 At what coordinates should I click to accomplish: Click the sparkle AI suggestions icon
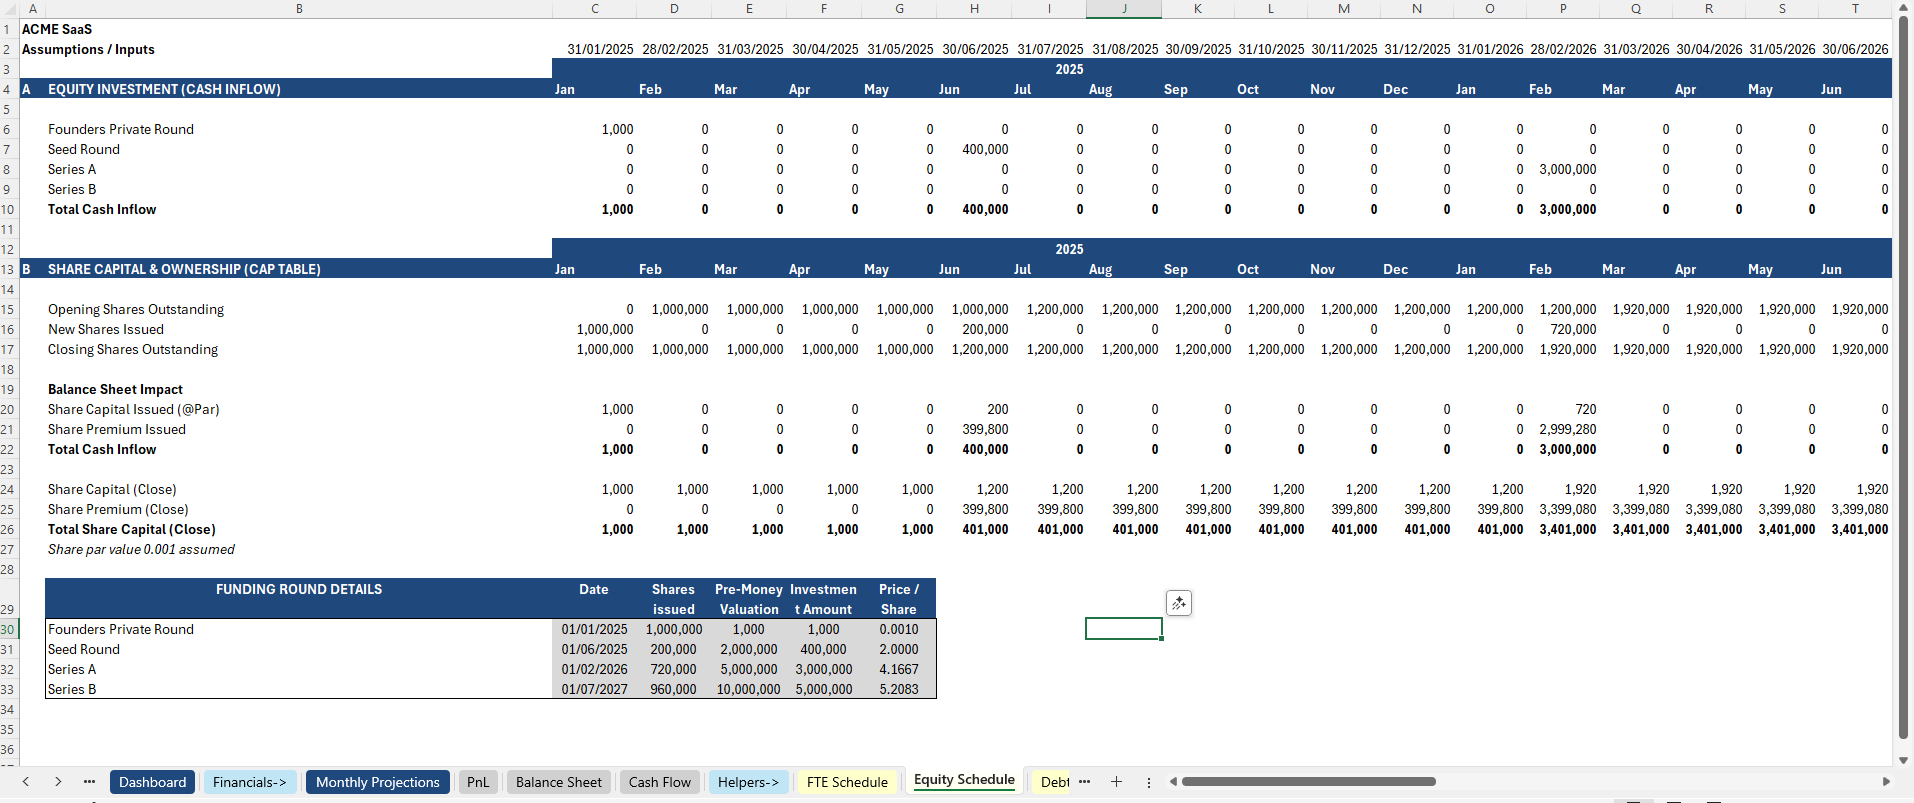(x=1179, y=603)
